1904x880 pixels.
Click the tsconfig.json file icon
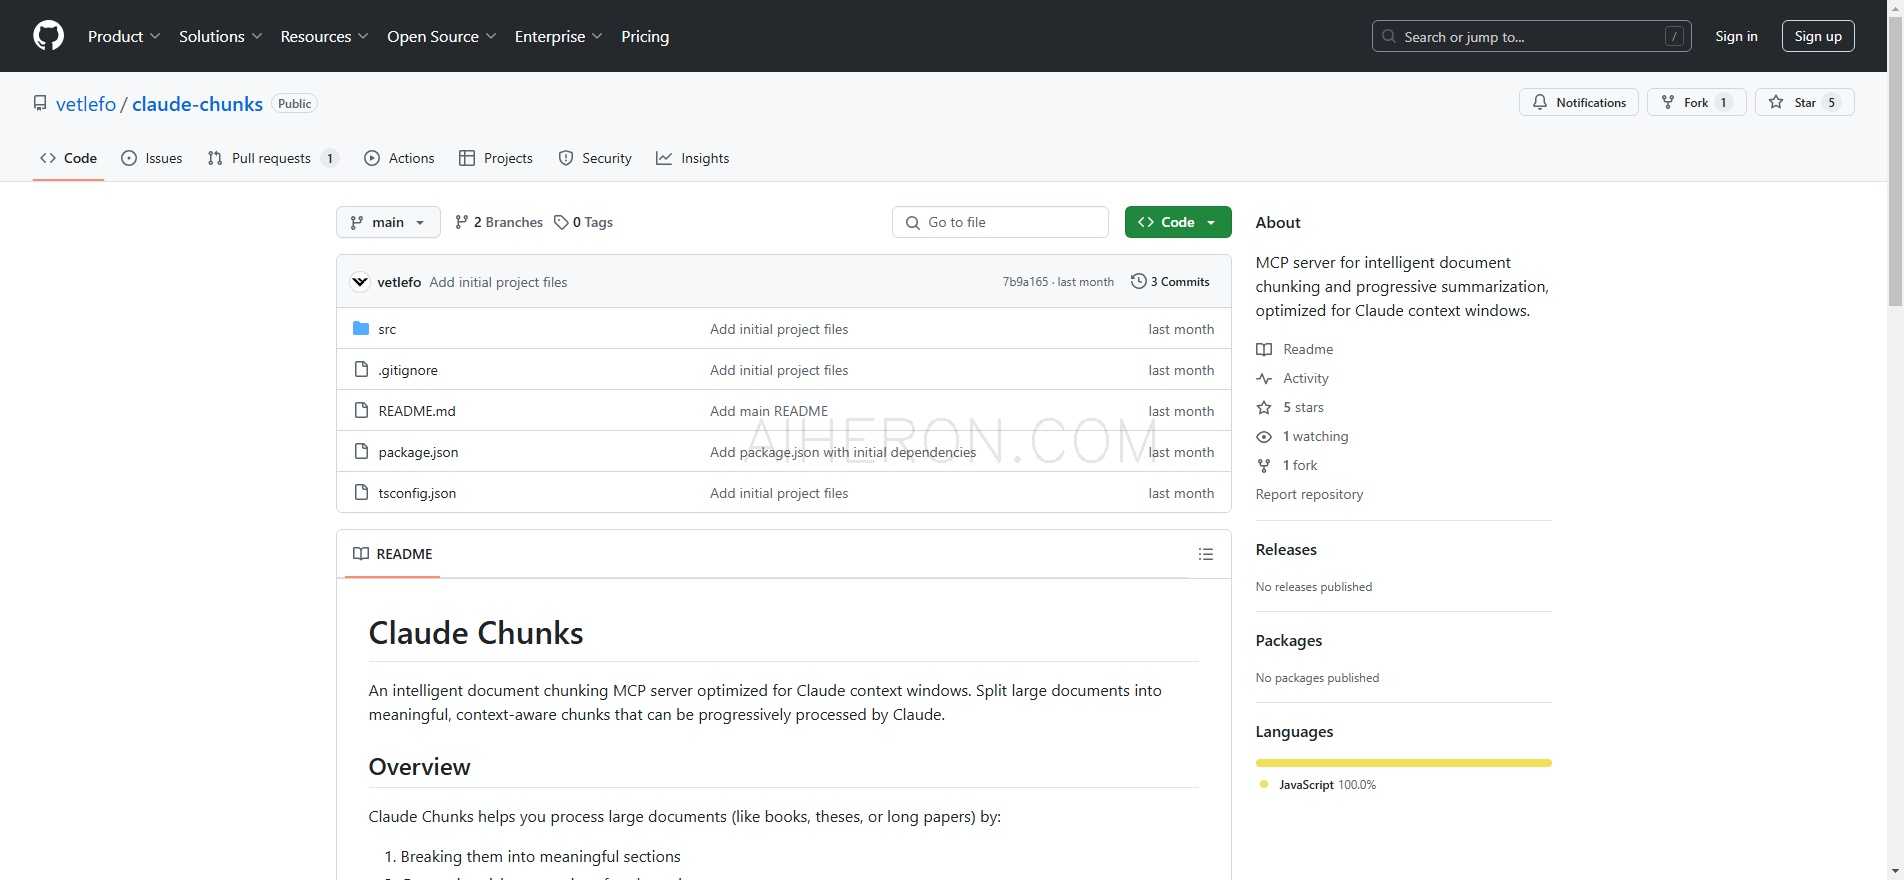point(361,492)
